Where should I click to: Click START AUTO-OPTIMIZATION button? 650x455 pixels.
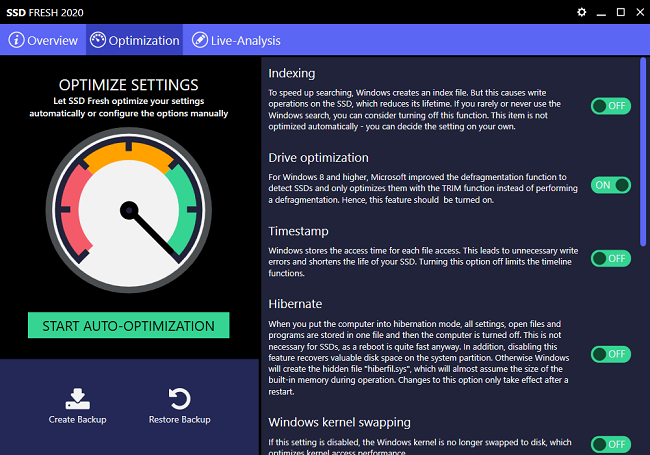tap(129, 325)
